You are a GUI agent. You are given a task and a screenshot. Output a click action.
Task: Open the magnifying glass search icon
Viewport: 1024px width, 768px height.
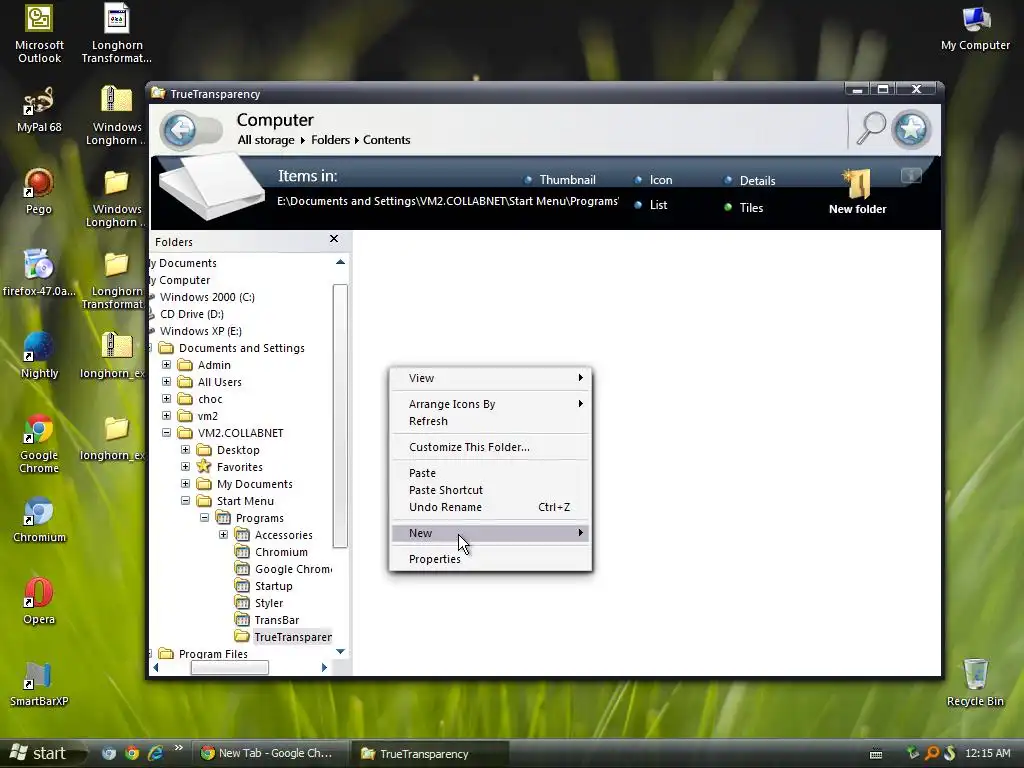(871, 128)
